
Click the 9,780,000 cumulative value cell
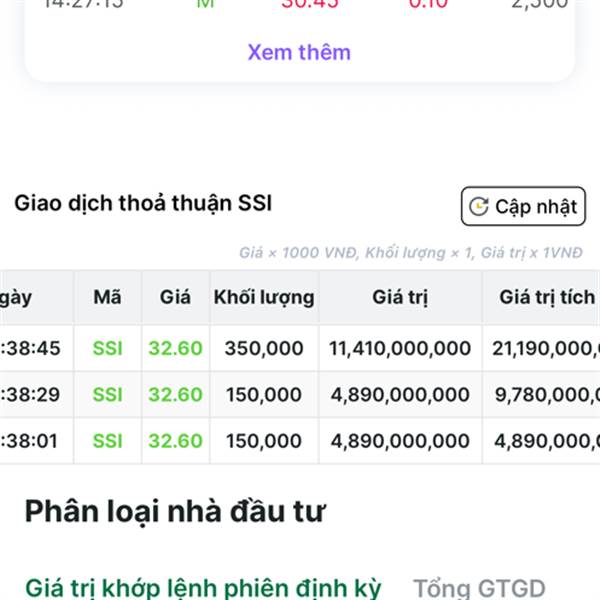545,395
